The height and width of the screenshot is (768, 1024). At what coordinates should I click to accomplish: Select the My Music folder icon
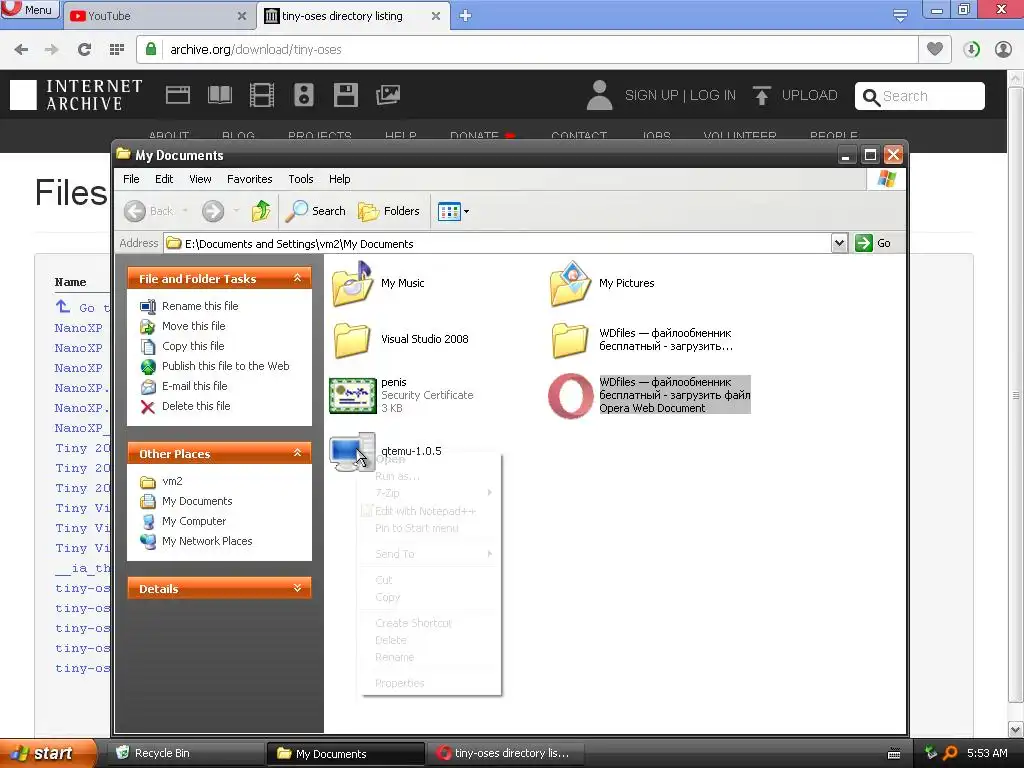352,283
